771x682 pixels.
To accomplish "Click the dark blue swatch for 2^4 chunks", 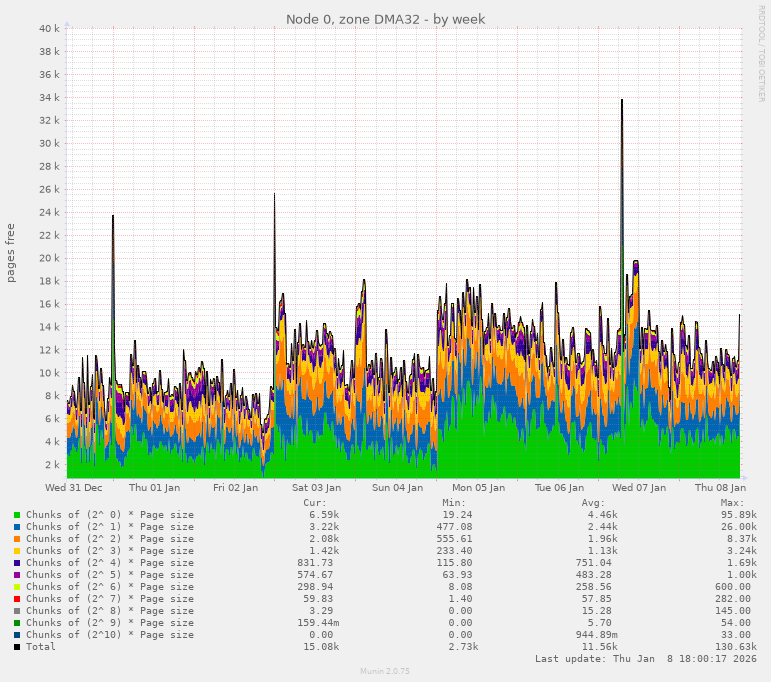I will 17,563.
